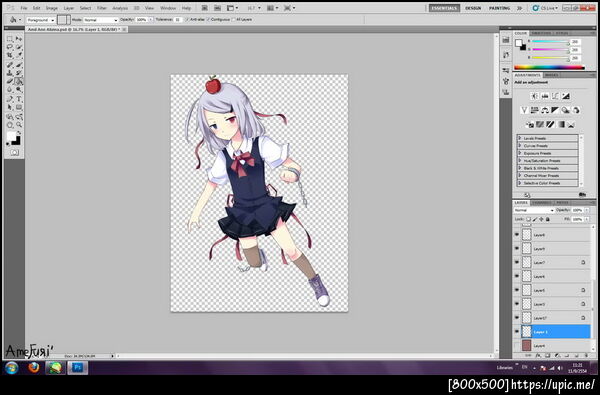Image resolution: width=600 pixels, height=395 pixels.
Task: Select the Horizontal Type tool
Action: (x=19, y=99)
